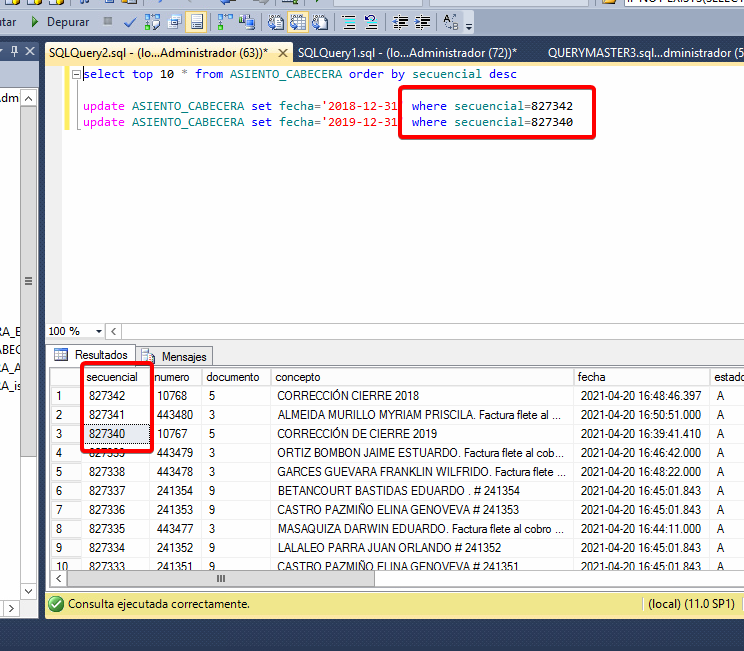Click the Parse query checkmark icon

click(129, 22)
